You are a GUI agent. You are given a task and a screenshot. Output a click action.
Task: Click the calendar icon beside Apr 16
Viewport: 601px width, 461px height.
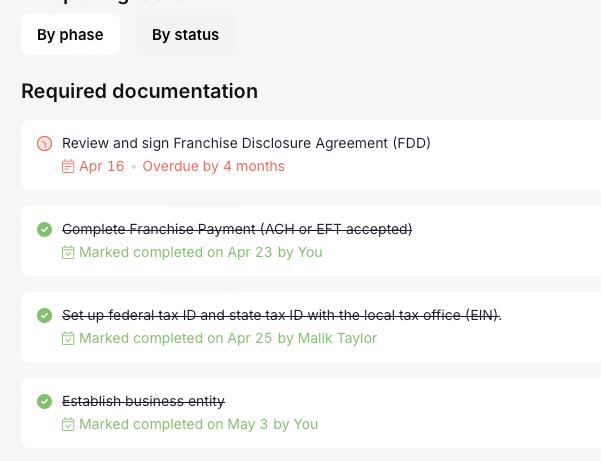point(68,167)
